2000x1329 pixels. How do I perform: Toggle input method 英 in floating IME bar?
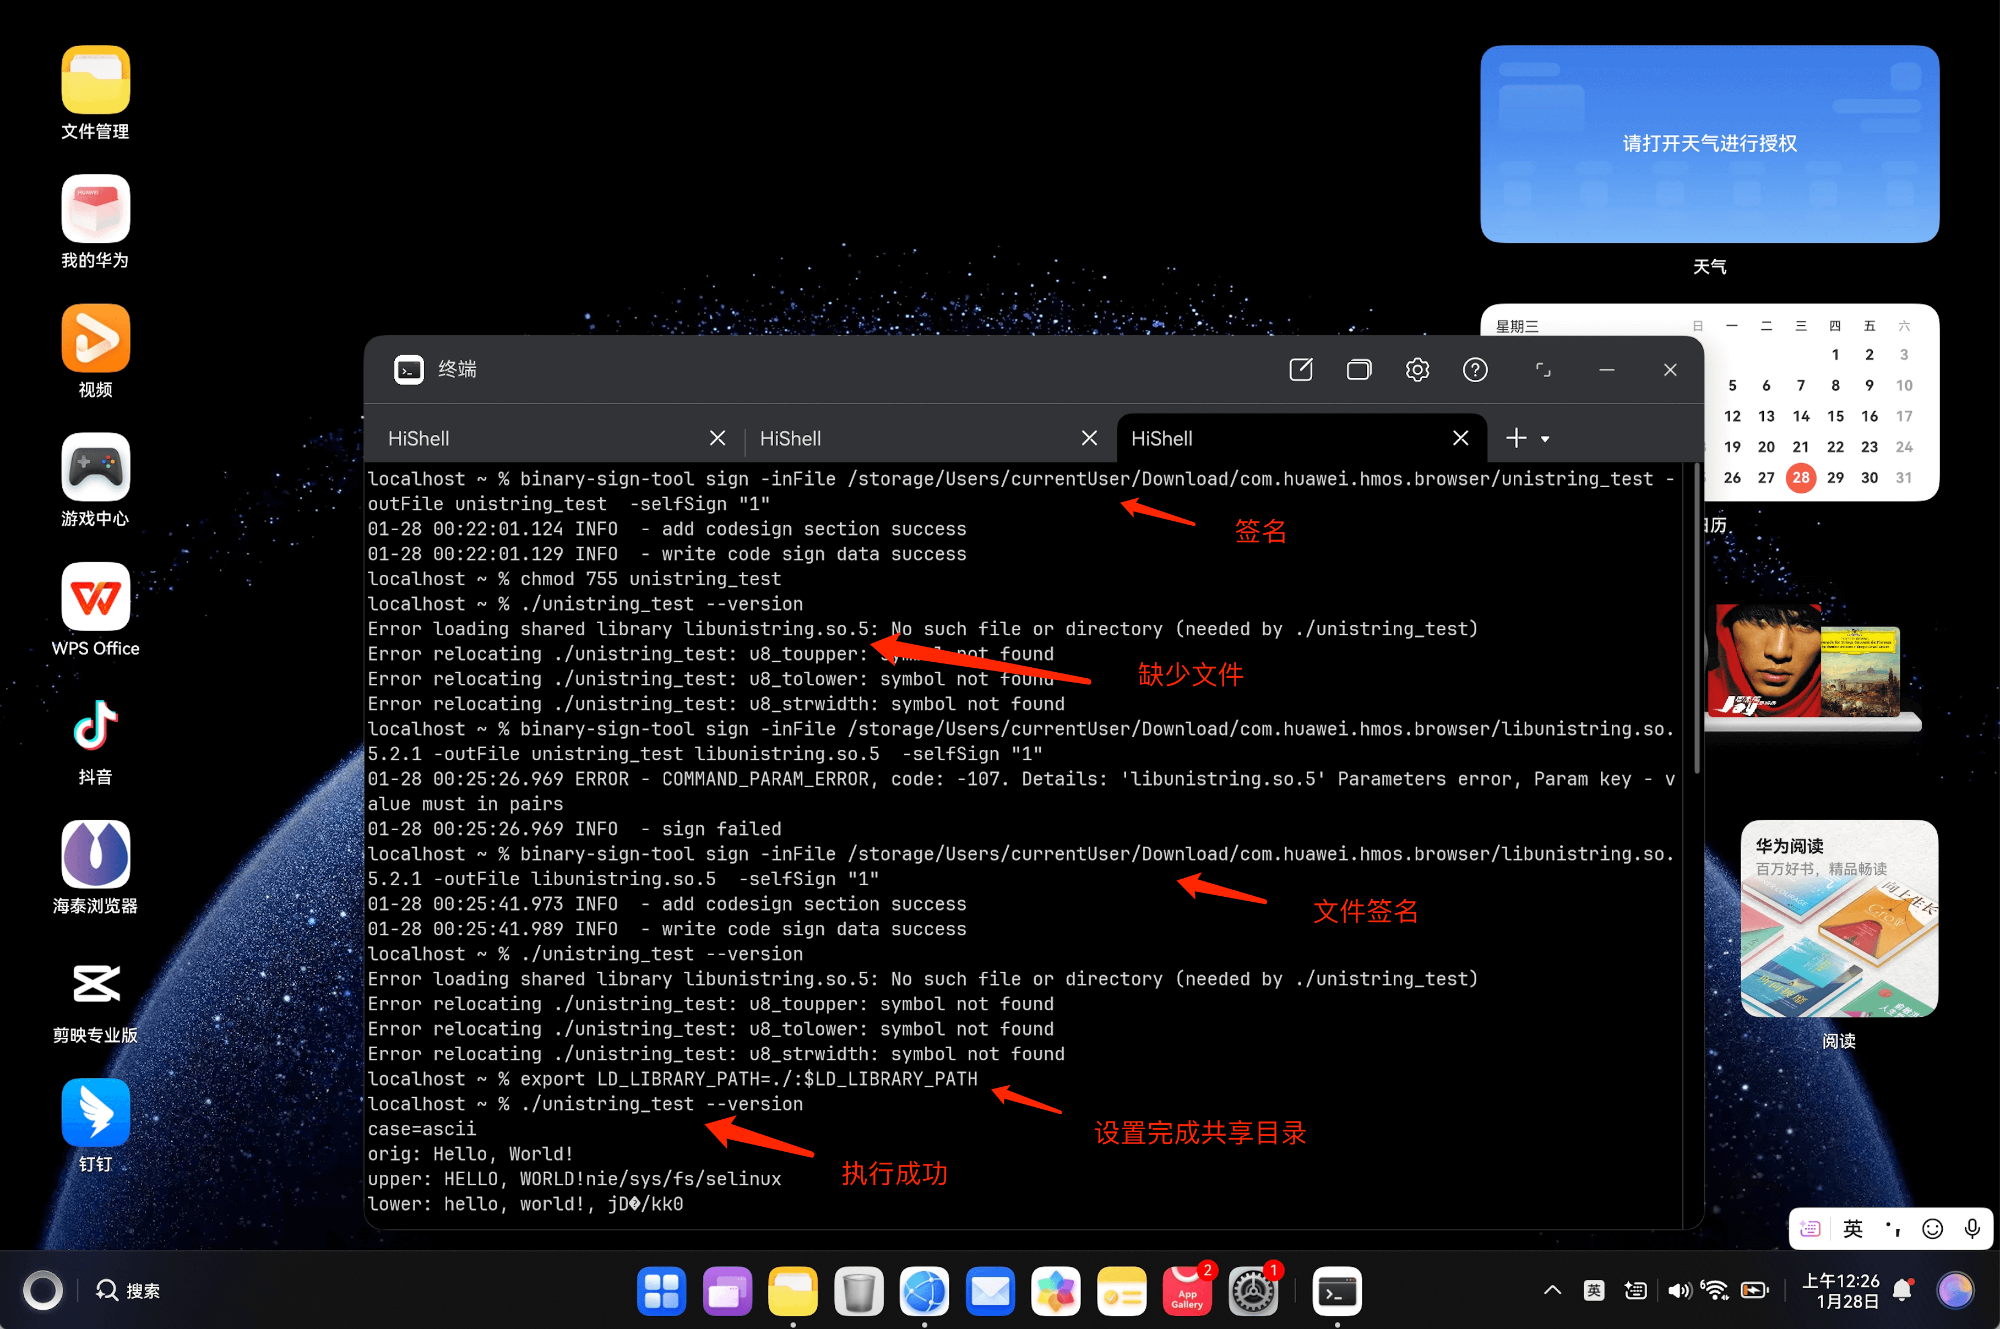point(1852,1228)
